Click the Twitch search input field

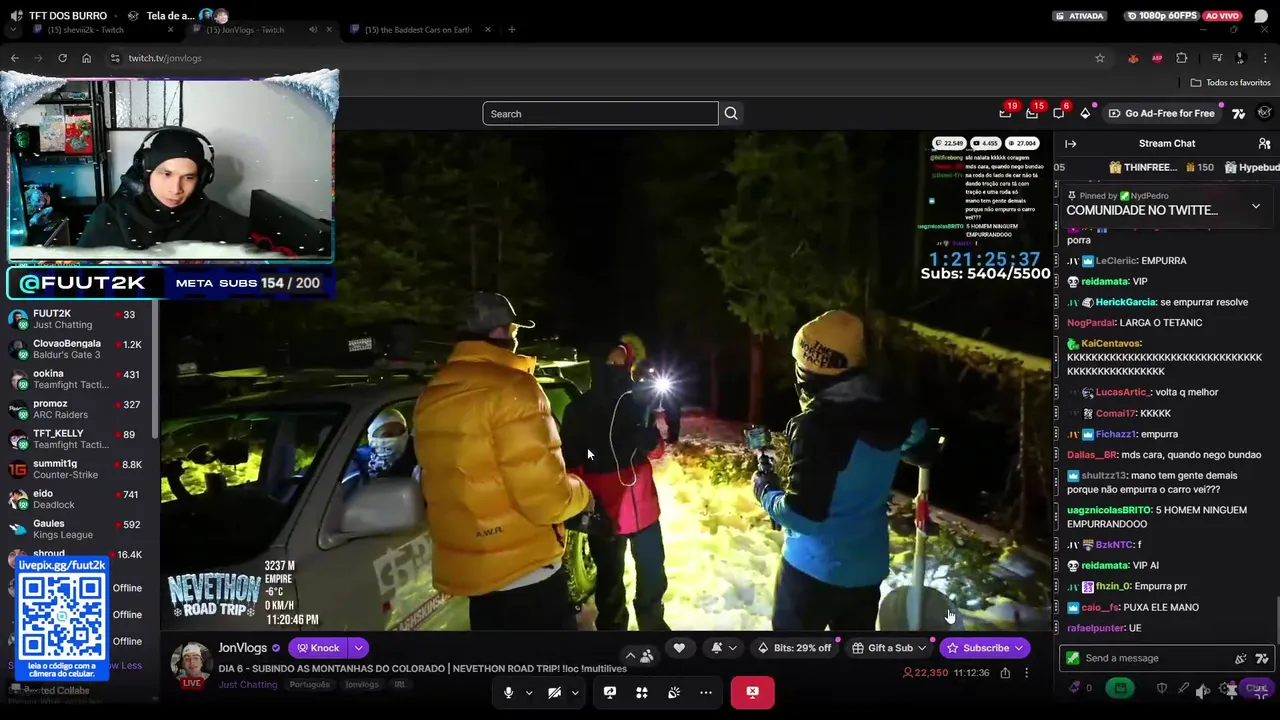pos(600,114)
